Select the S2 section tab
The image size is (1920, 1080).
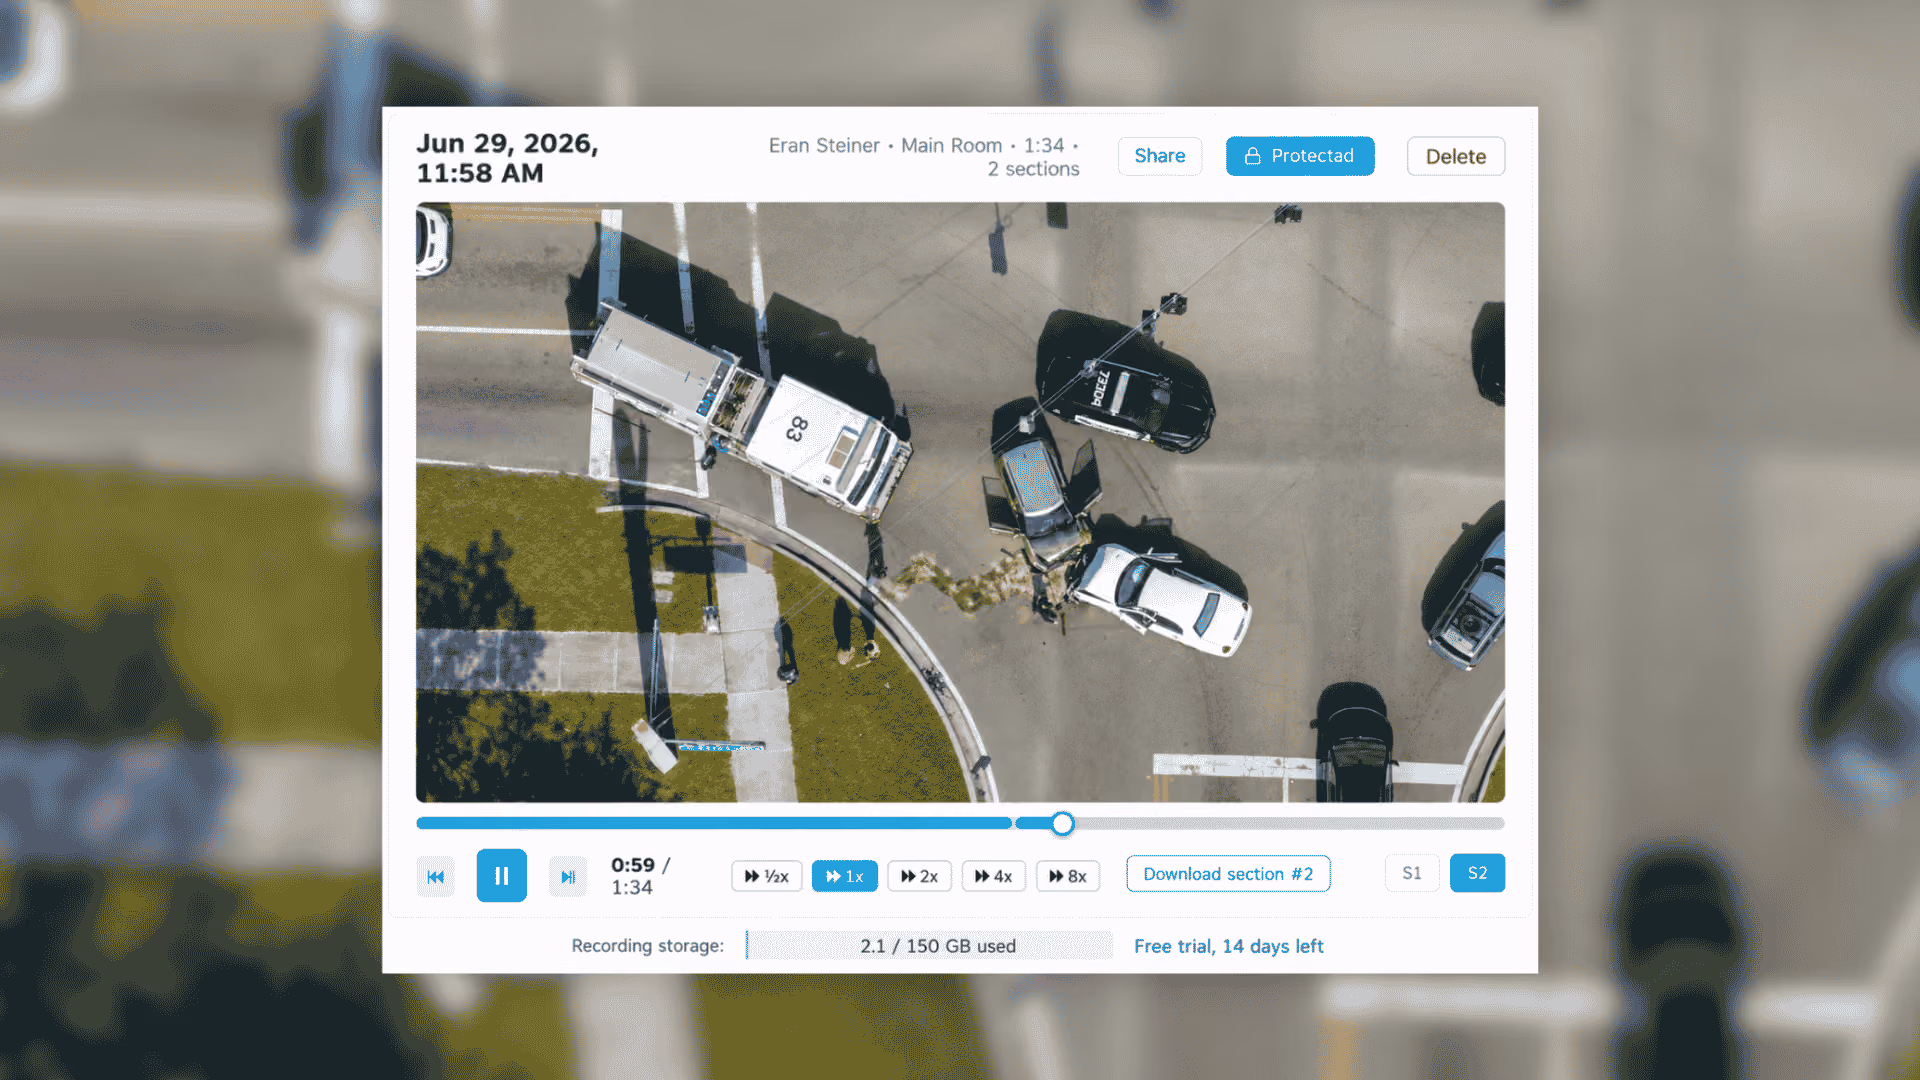(x=1477, y=873)
